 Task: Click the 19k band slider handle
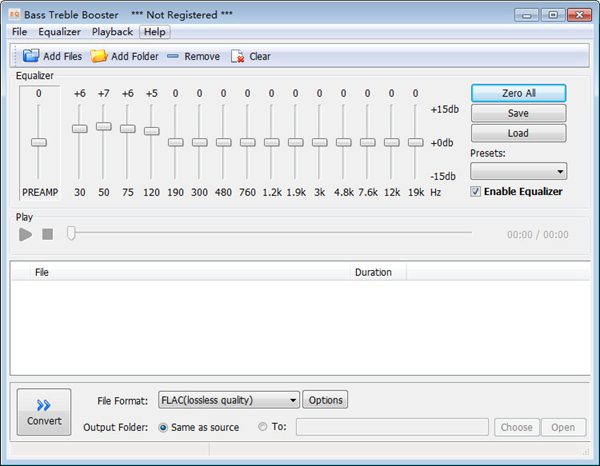[416, 142]
